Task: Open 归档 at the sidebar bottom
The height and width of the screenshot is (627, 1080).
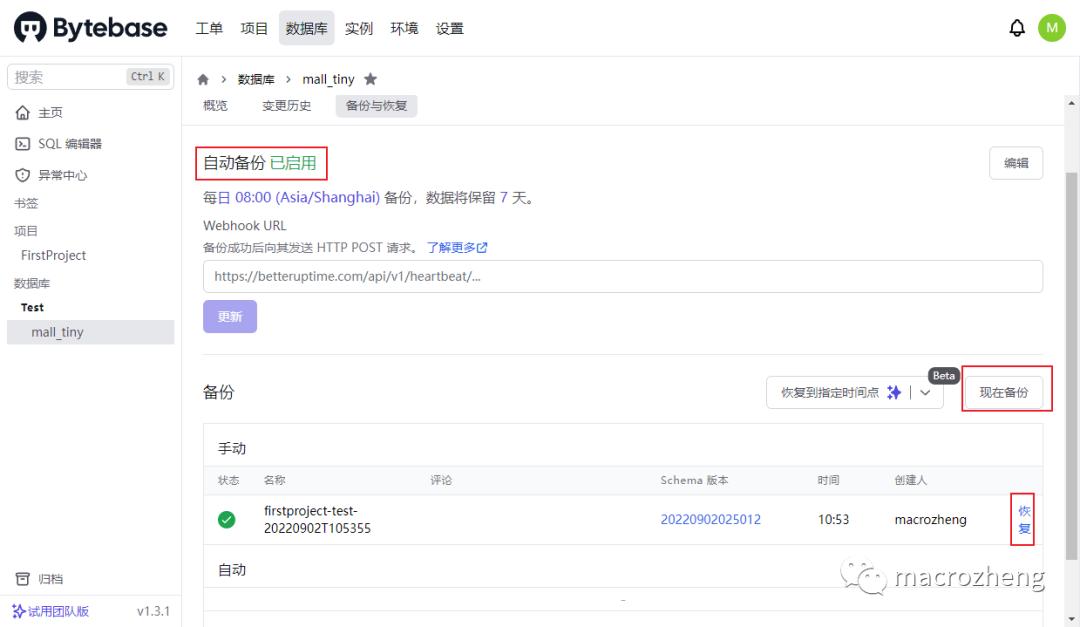Action: 41,578
